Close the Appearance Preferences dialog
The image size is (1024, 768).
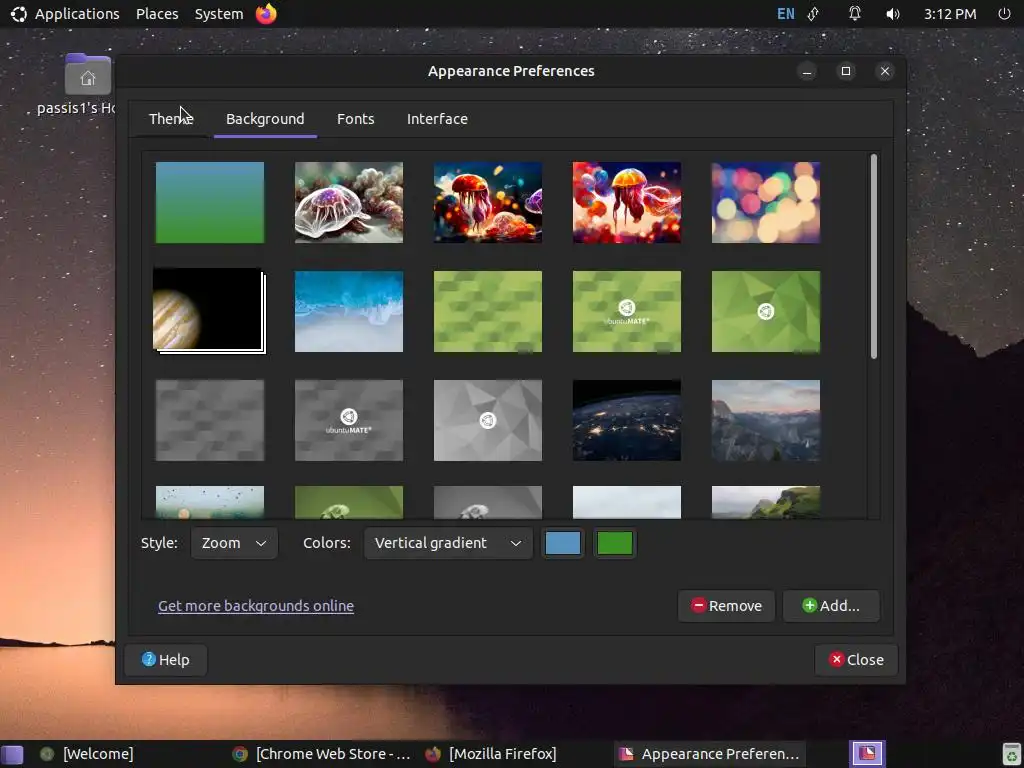tap(856, 660)
